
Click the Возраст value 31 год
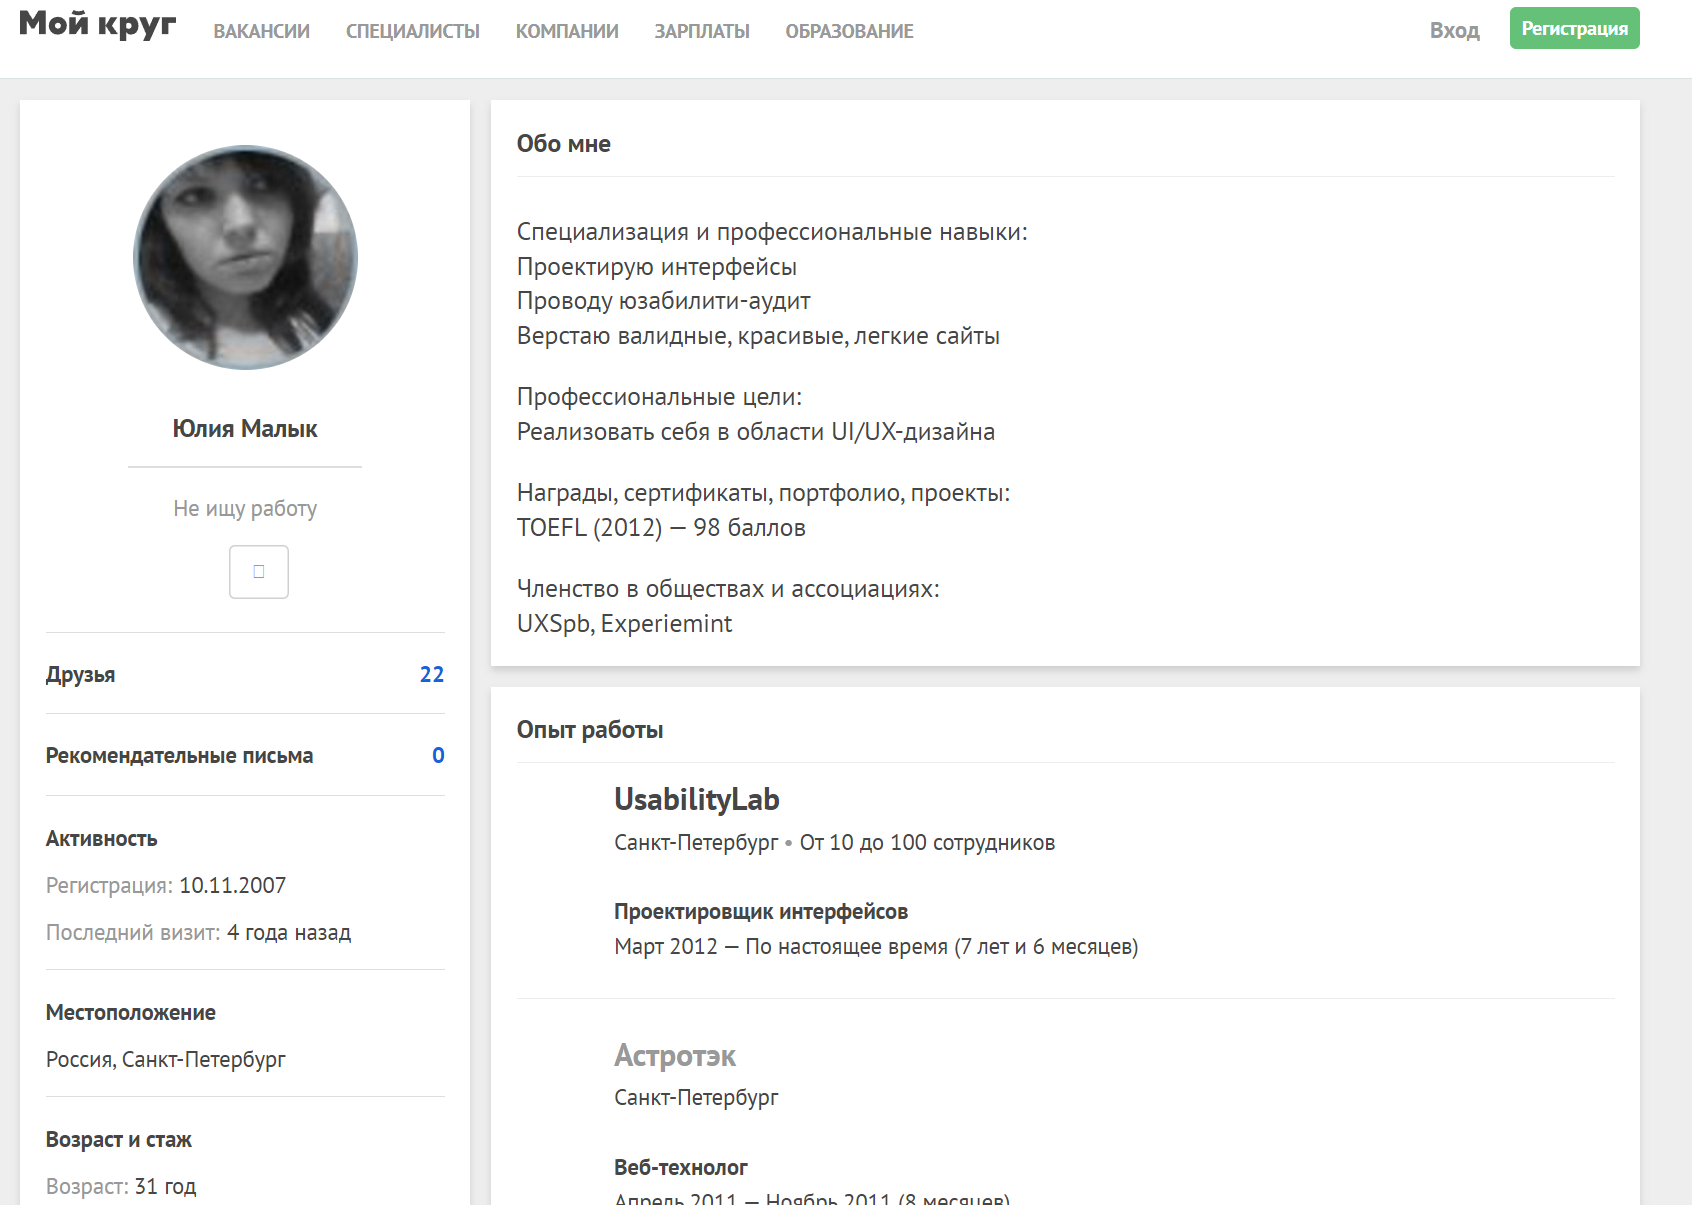(x=166, y=1187)
